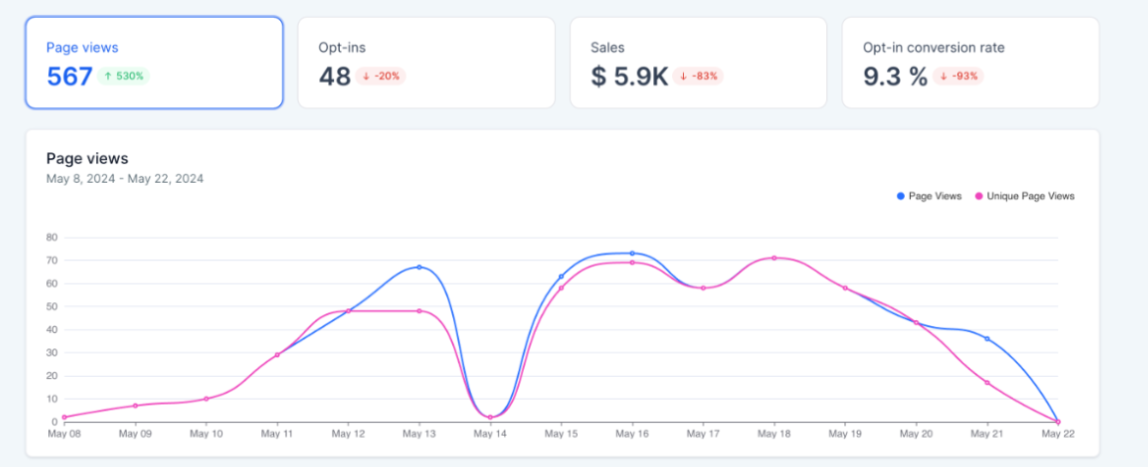The image size is (1148, 467).
Task: Switch to Opt-in conversion rate card
Action: 970,62
